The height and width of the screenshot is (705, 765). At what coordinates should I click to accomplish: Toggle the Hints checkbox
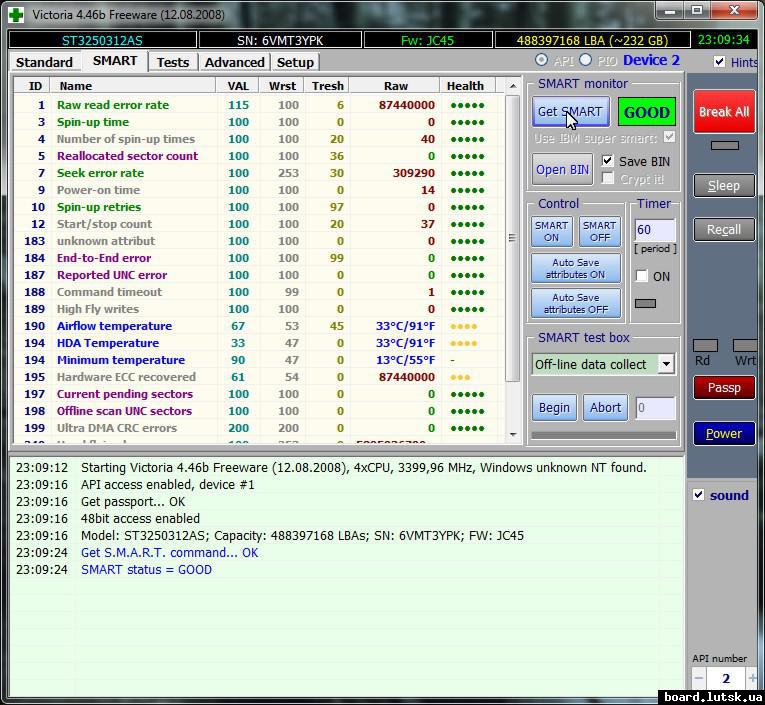point(720,62)
